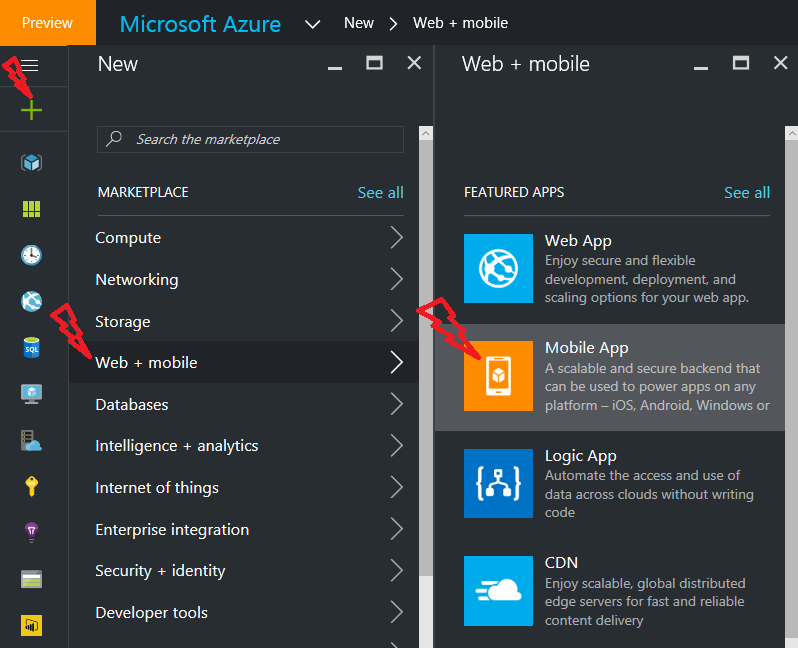Maximize the New blade
This screenshot has height=648, width=798.
pos(375,63)
